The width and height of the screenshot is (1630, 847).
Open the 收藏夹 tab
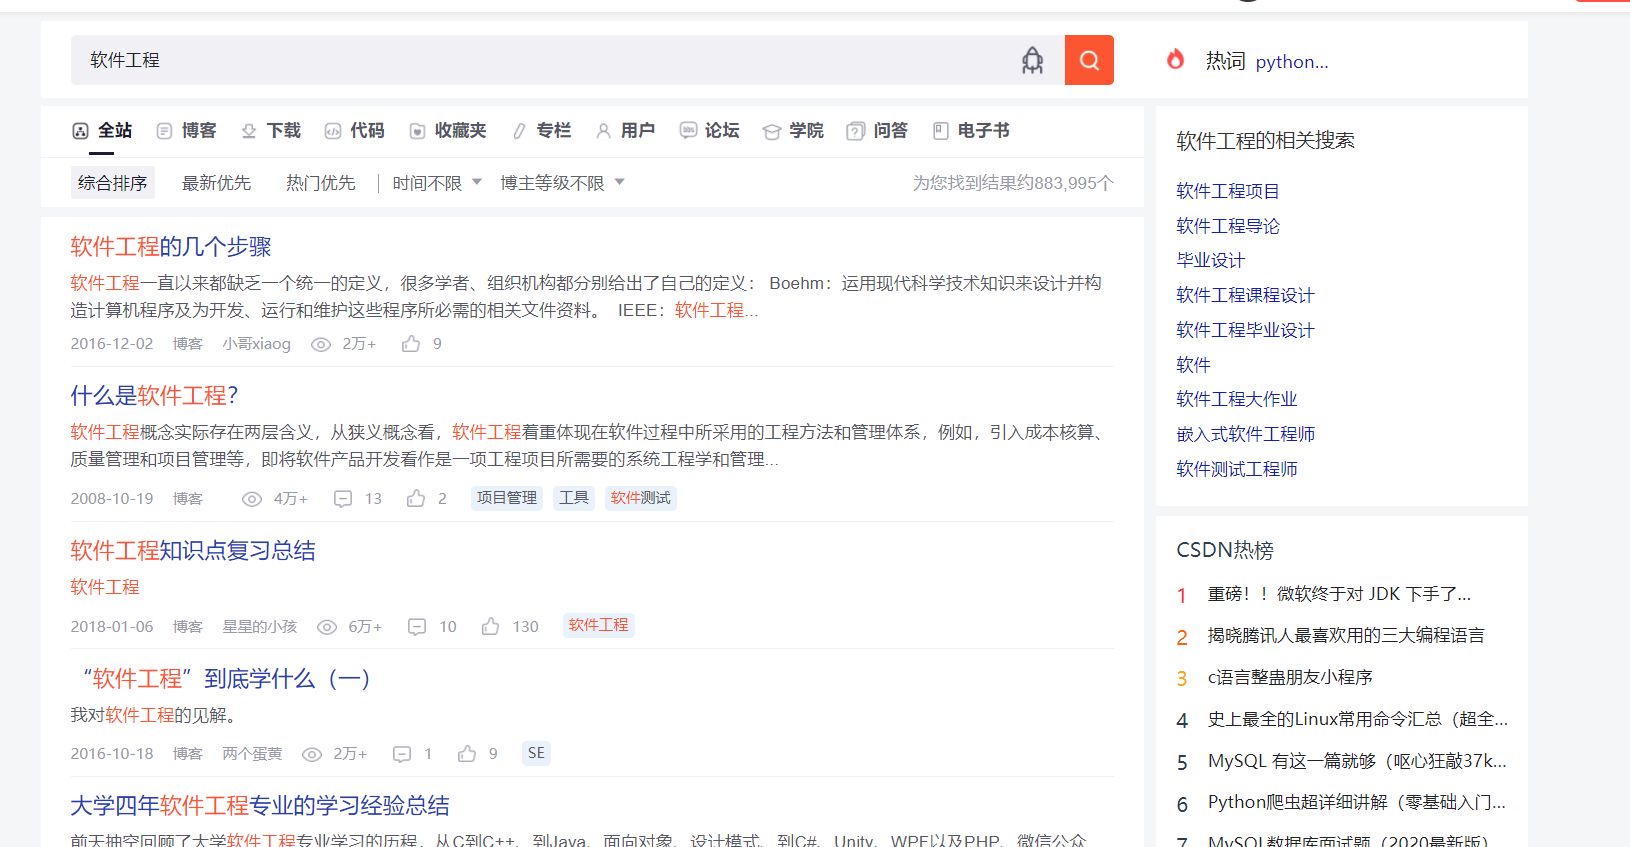tap(448, 131)
